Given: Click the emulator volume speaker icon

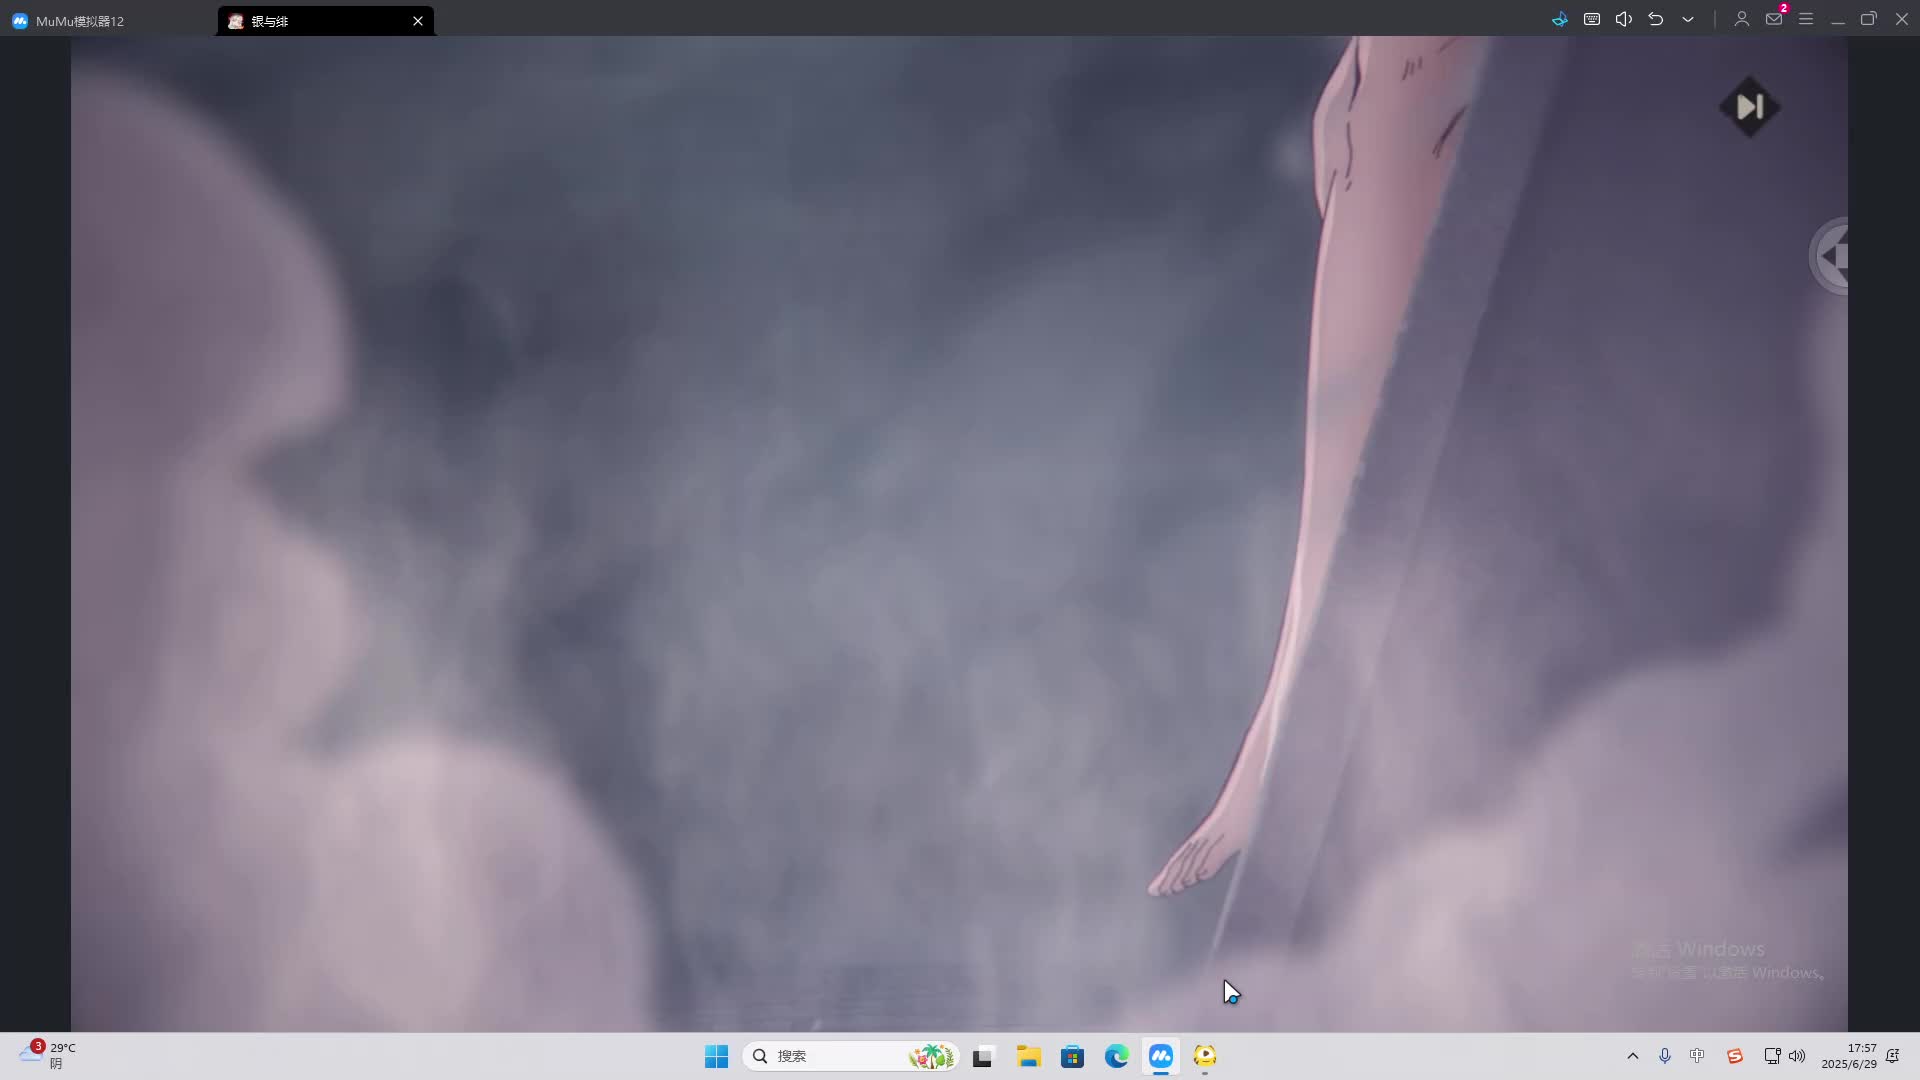Looking at the screenshot, I should [x=1624, y=19].
